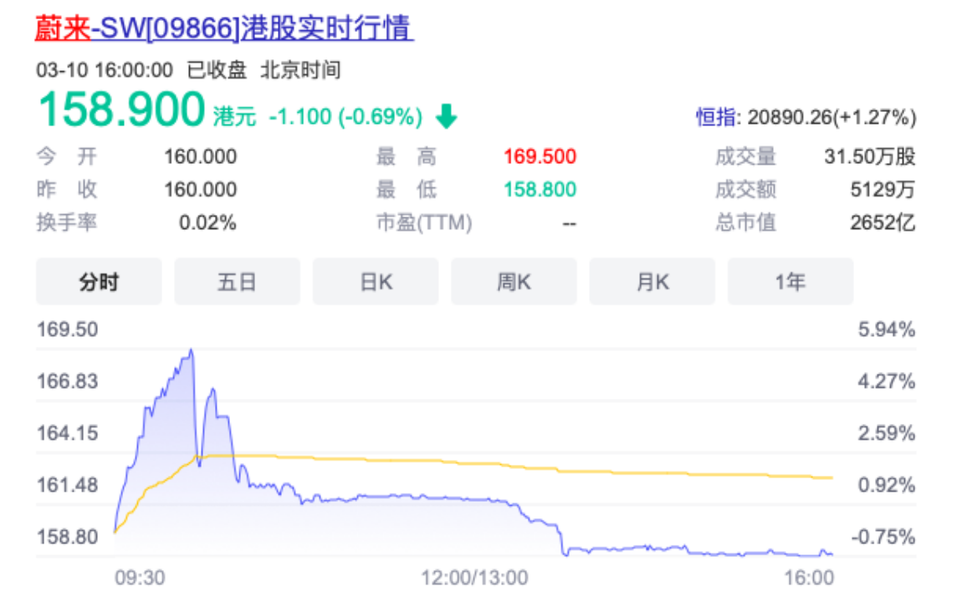Click the 成交量 label
The height and width of the screenshot is (602, 962).
(x=746, y=156)
